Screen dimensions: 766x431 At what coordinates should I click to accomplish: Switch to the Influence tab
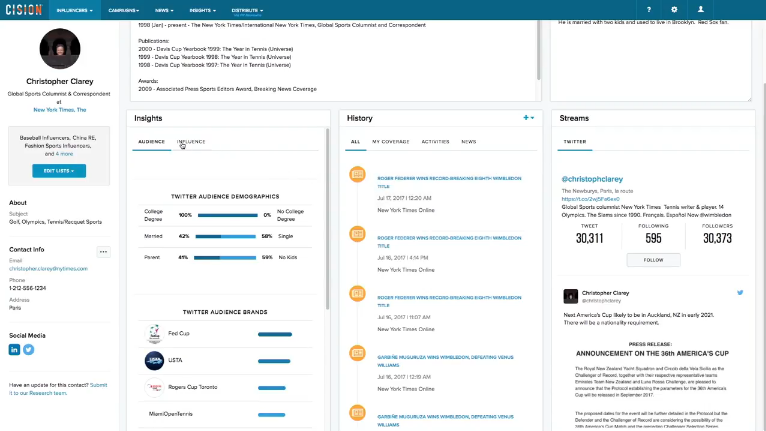191,142
